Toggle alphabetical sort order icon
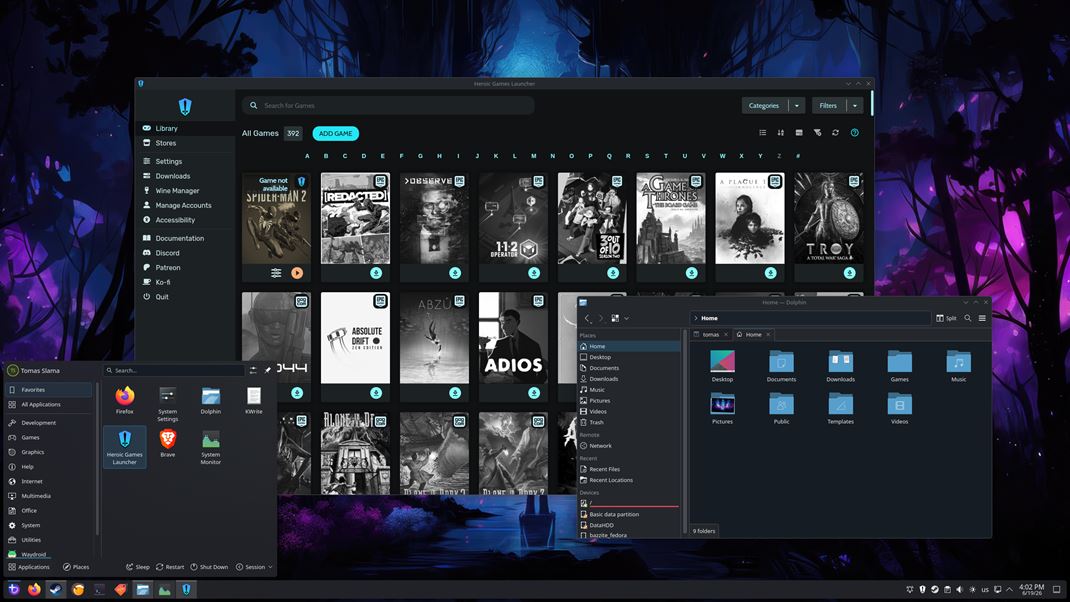 click(x=781, y=133)
